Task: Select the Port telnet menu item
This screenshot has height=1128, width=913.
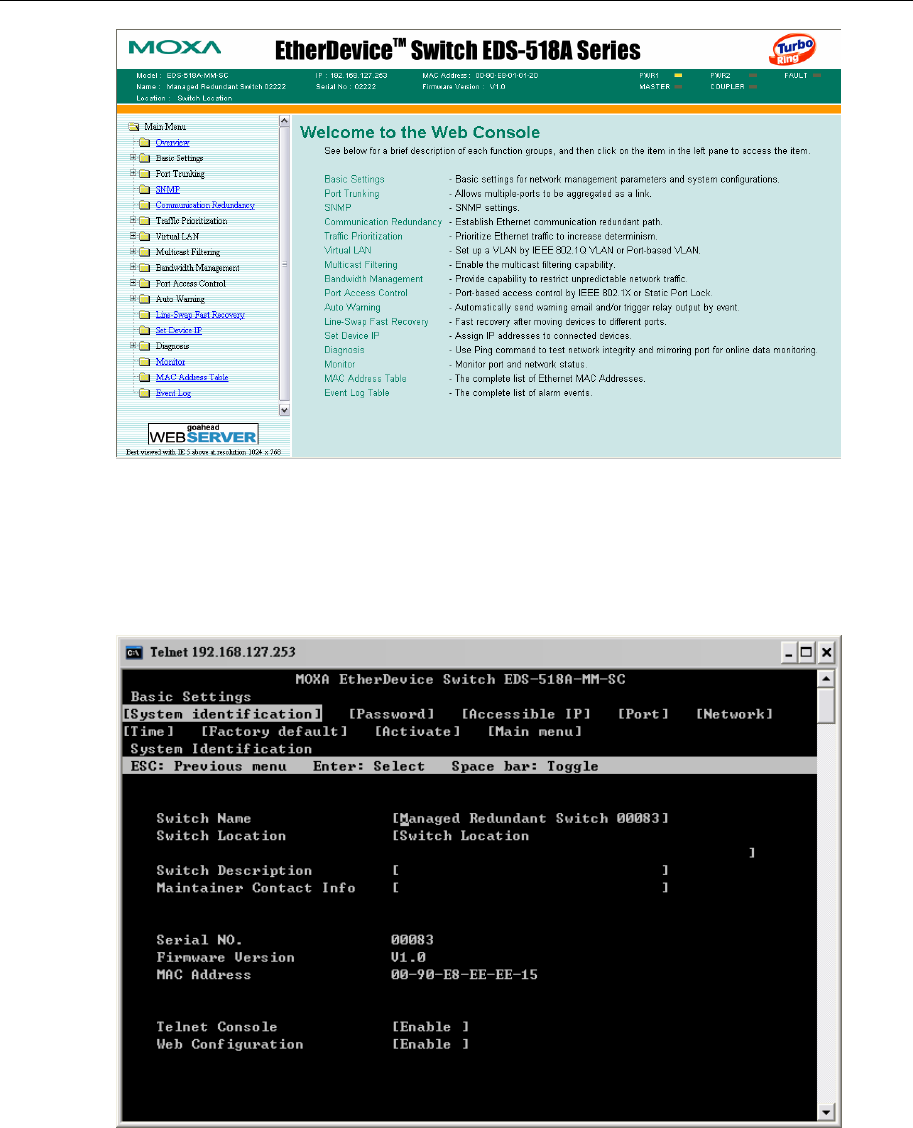Action: [643, 714]
